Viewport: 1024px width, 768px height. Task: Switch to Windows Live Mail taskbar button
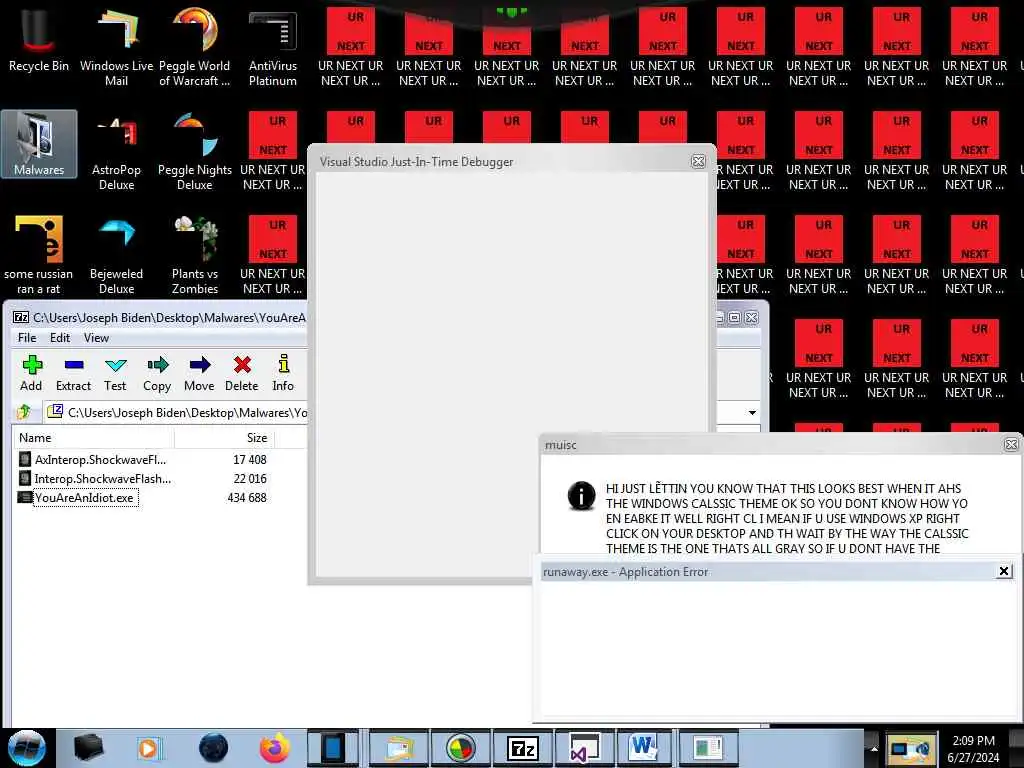[x=400, y=748]
